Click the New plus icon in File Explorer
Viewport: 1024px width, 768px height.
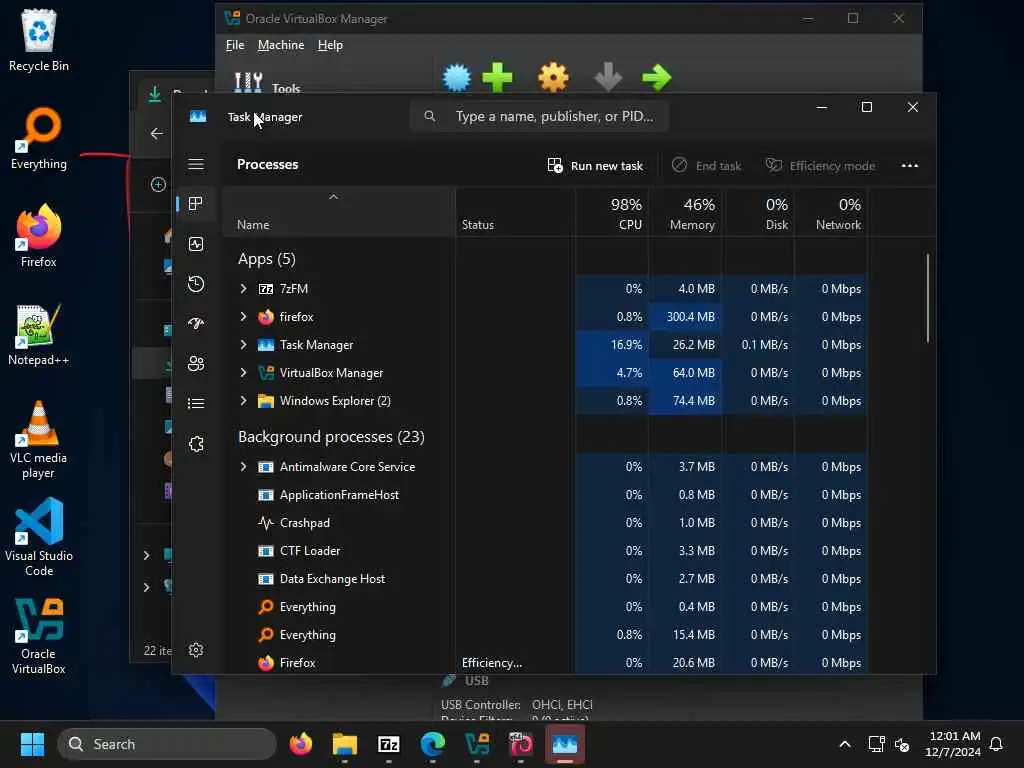[x=158, y=185]
